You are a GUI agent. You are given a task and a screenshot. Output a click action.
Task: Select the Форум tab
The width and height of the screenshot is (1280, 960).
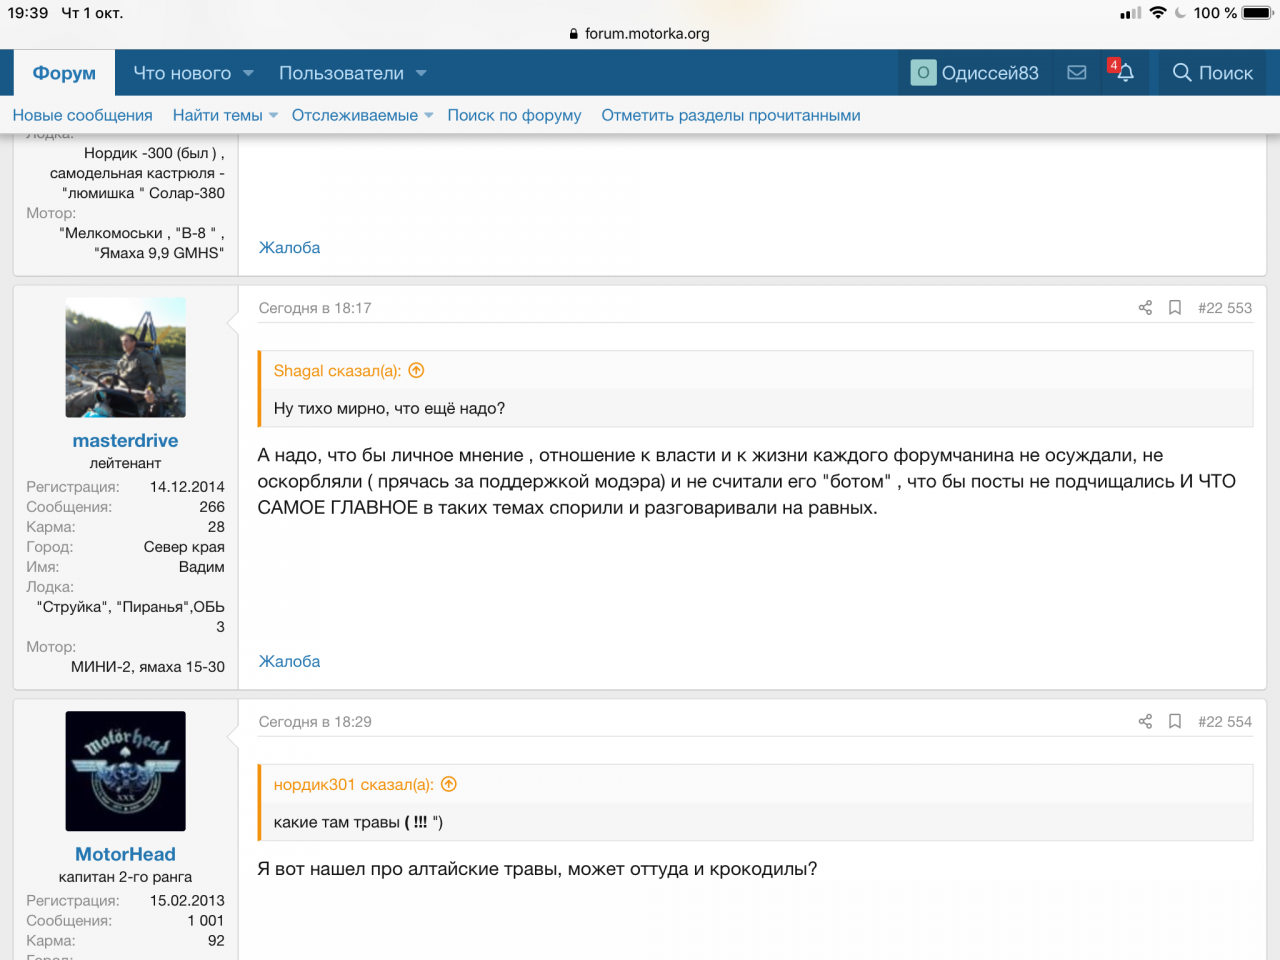pos(64,73)
